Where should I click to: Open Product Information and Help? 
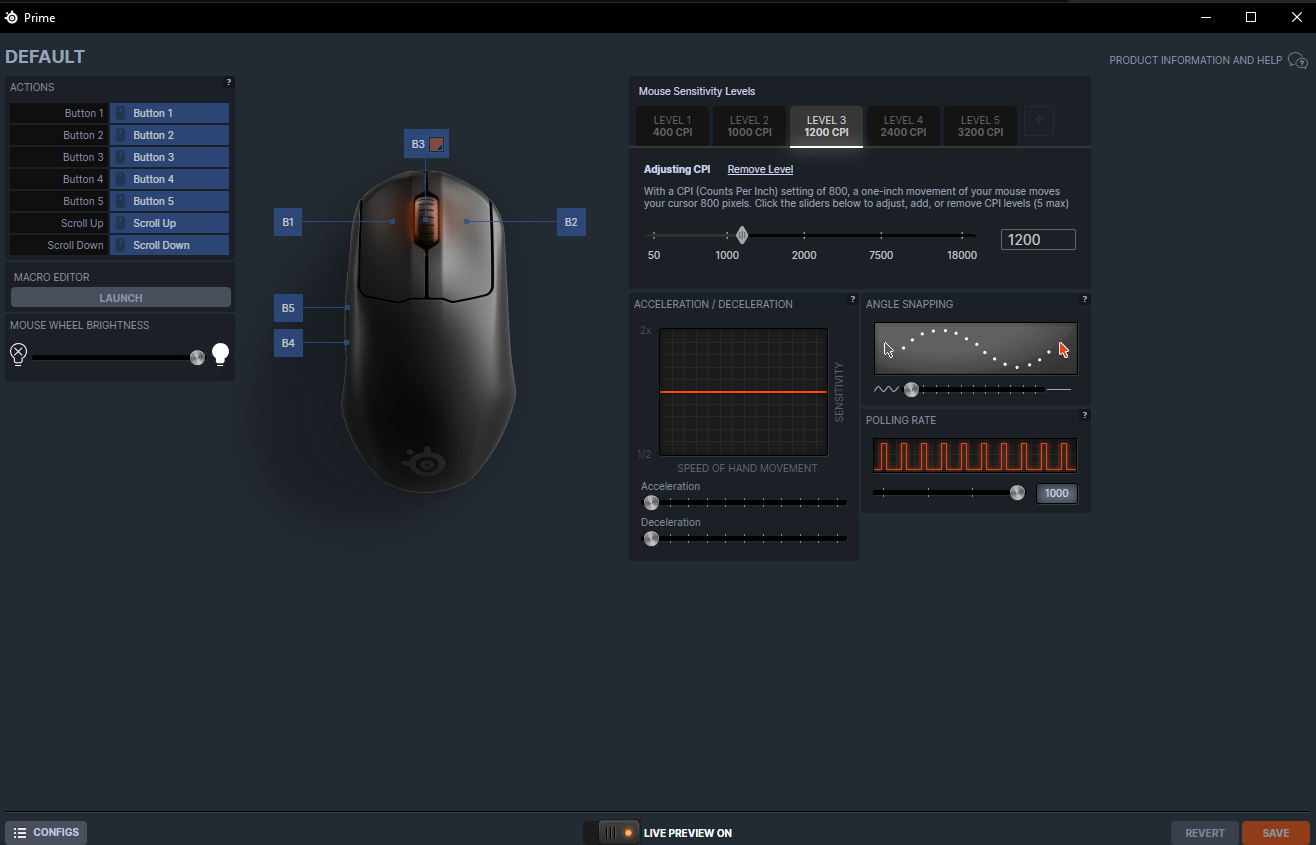[1208, 61]
